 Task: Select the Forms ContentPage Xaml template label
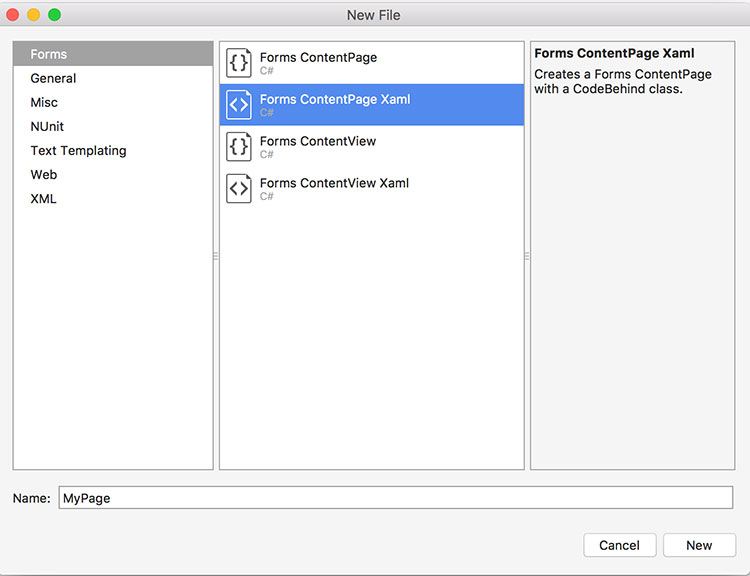point(335,99)
